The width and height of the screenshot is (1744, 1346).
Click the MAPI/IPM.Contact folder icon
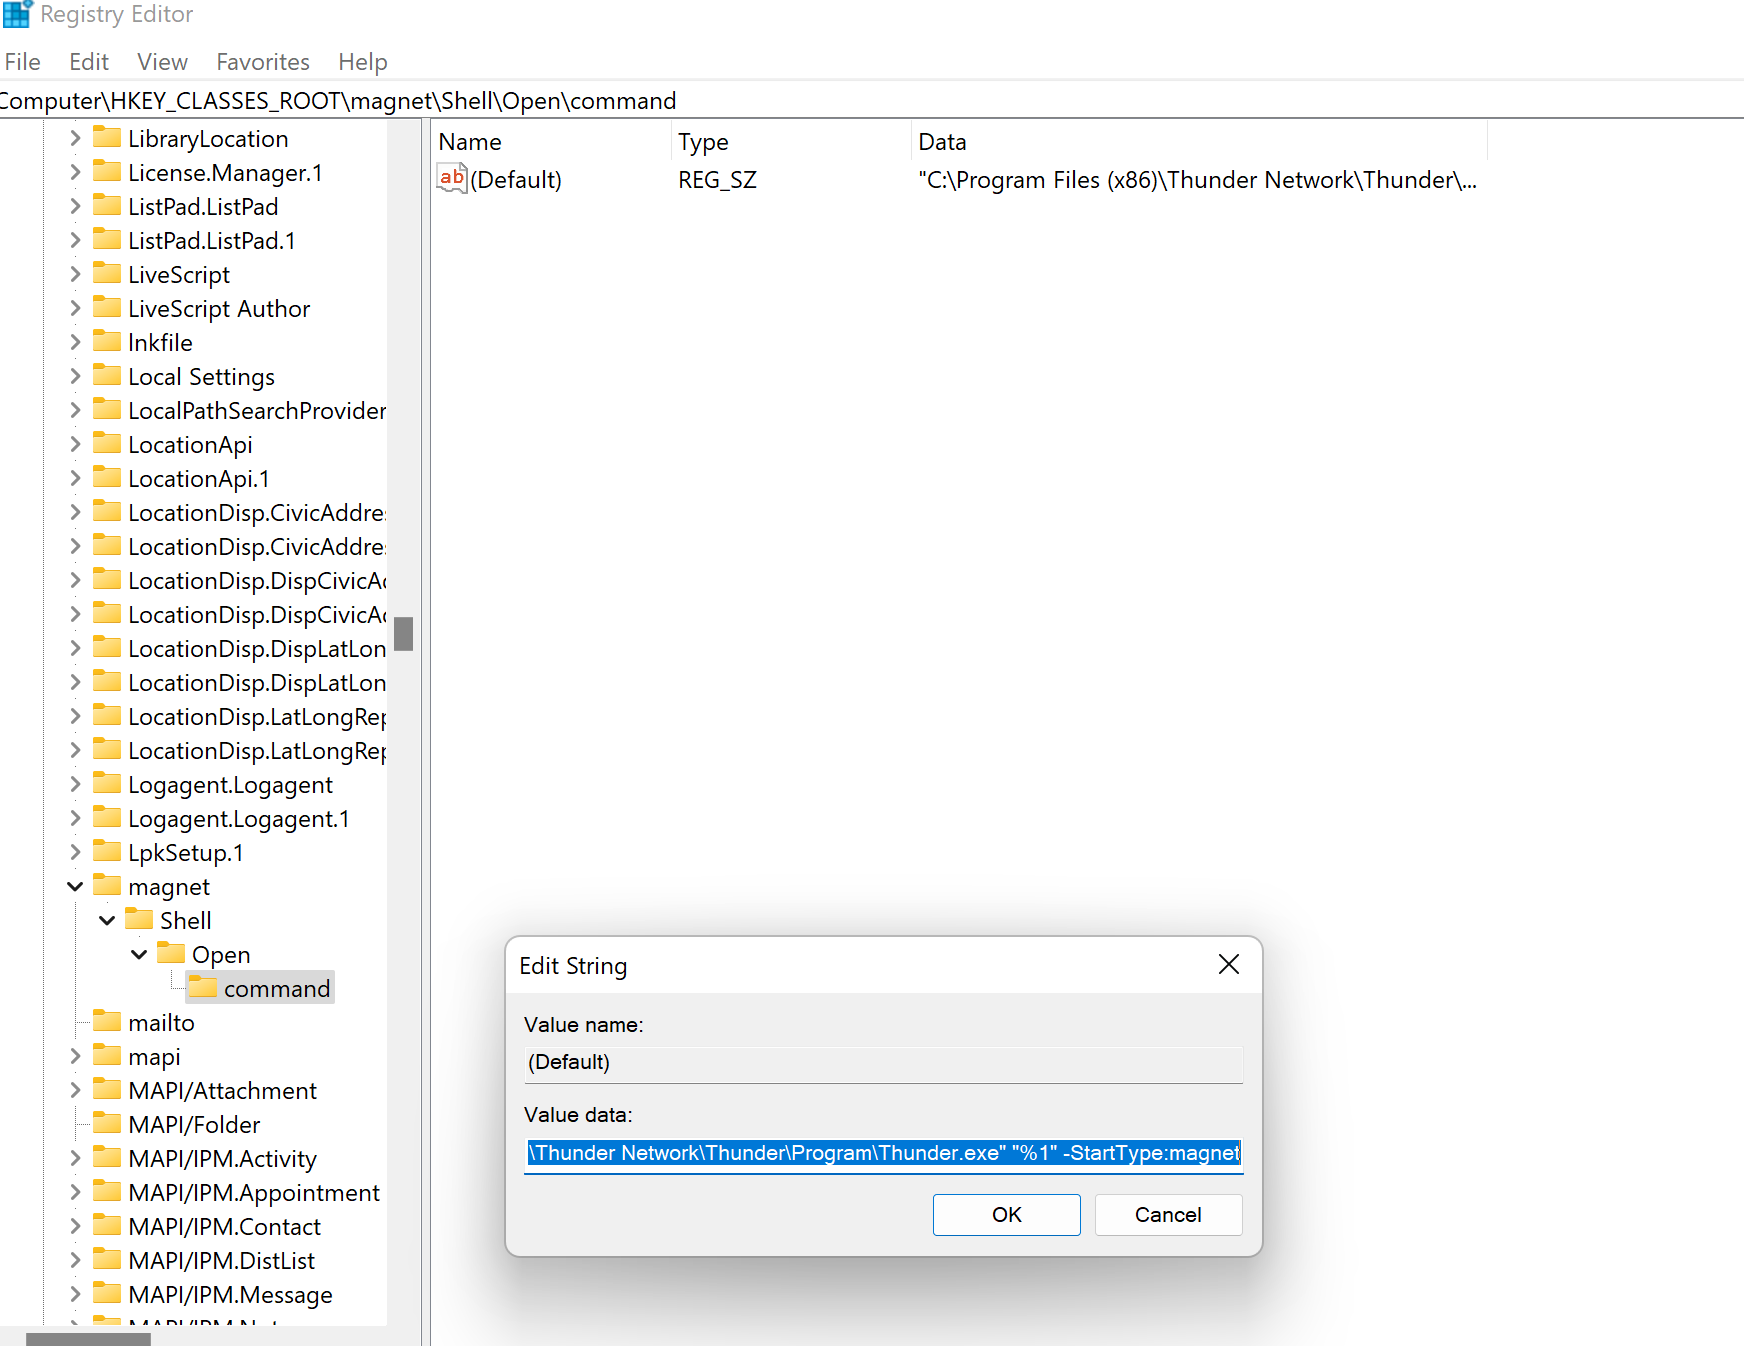[107, 1225]
